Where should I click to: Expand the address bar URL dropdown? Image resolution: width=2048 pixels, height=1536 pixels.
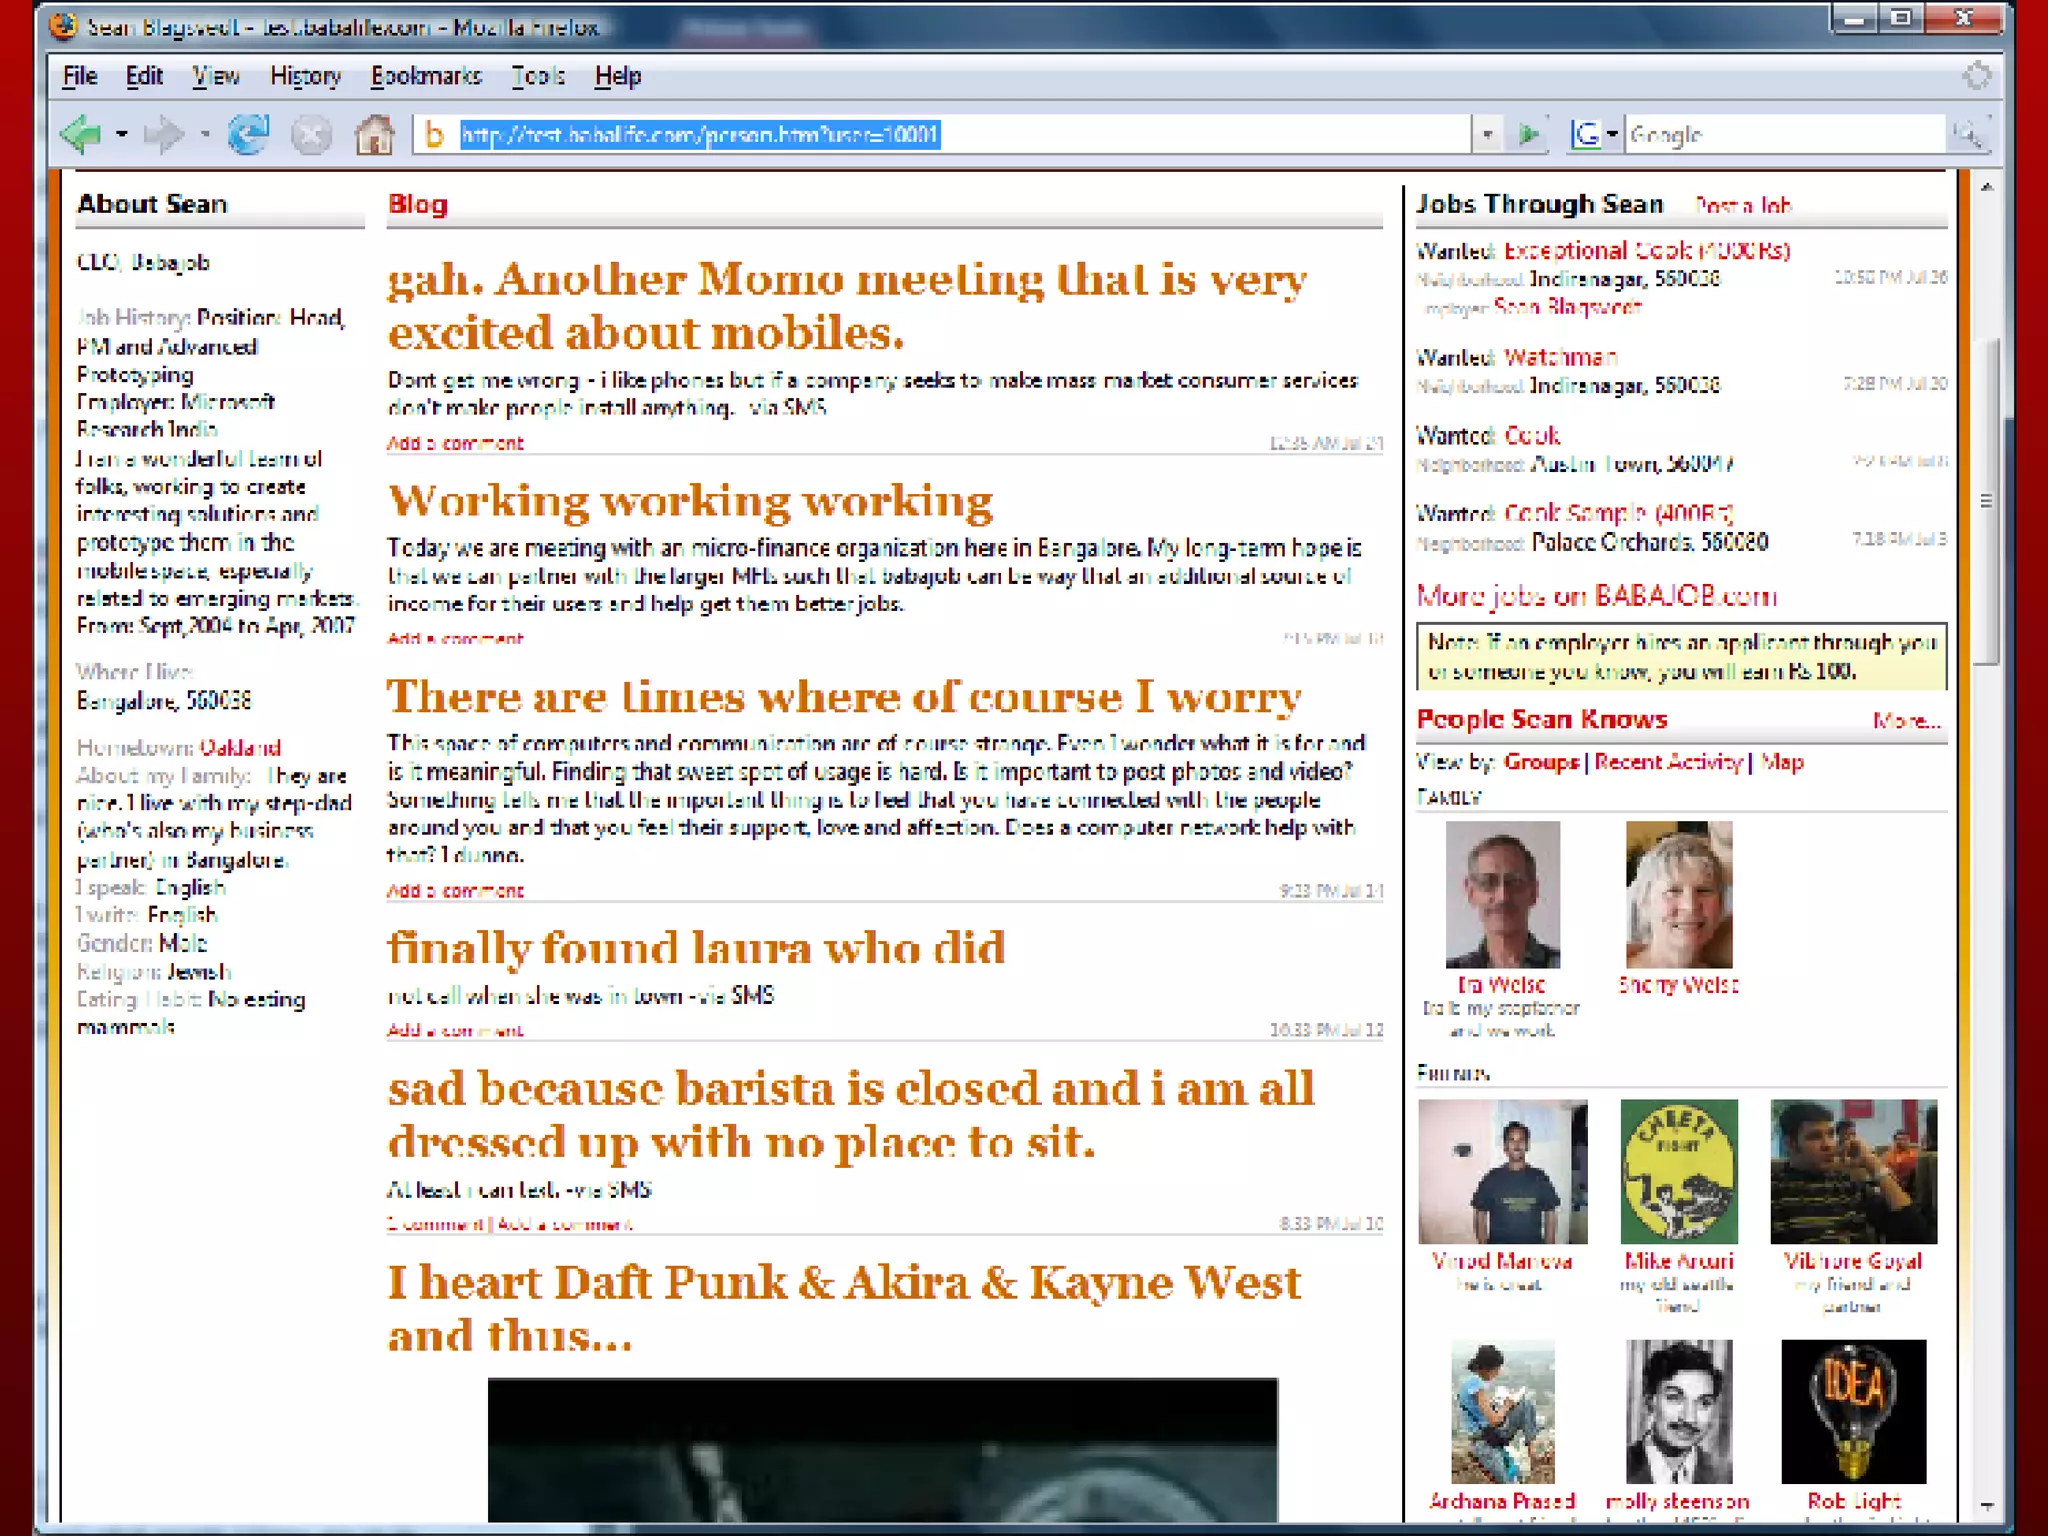(1487, 134)
